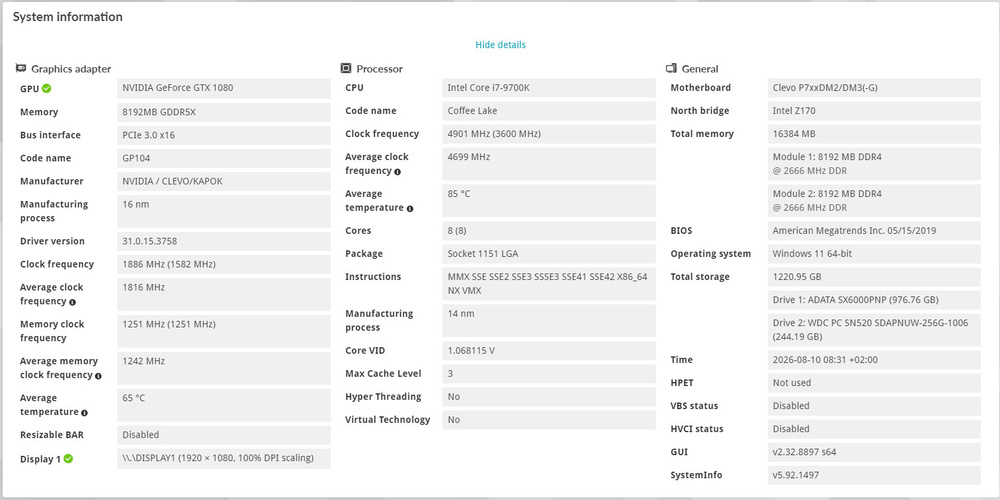Click the 85 °C CPU temperature value

pyautogui.click(x=549, y=201)
